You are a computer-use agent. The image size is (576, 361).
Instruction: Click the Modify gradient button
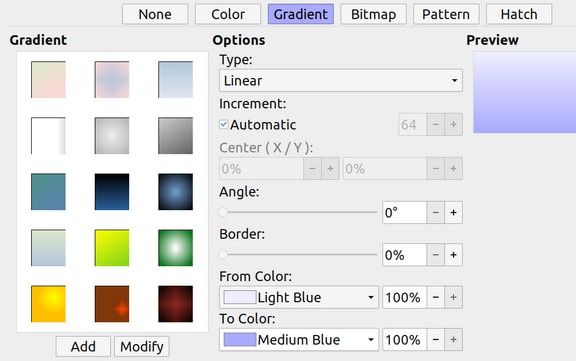[x=142, y=346]
